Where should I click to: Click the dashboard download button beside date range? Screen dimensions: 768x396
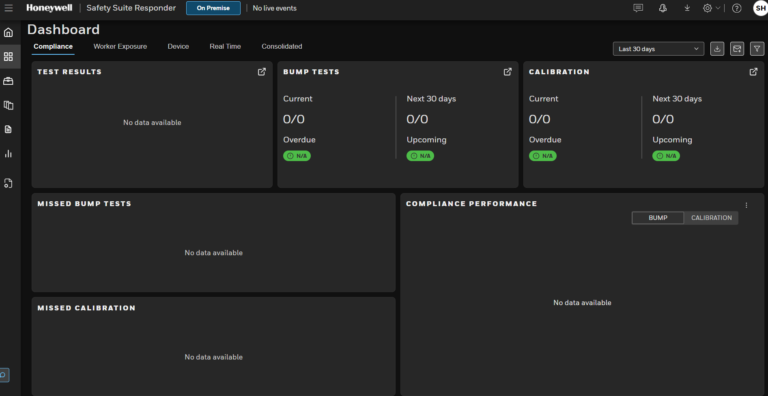pos(717,49)
